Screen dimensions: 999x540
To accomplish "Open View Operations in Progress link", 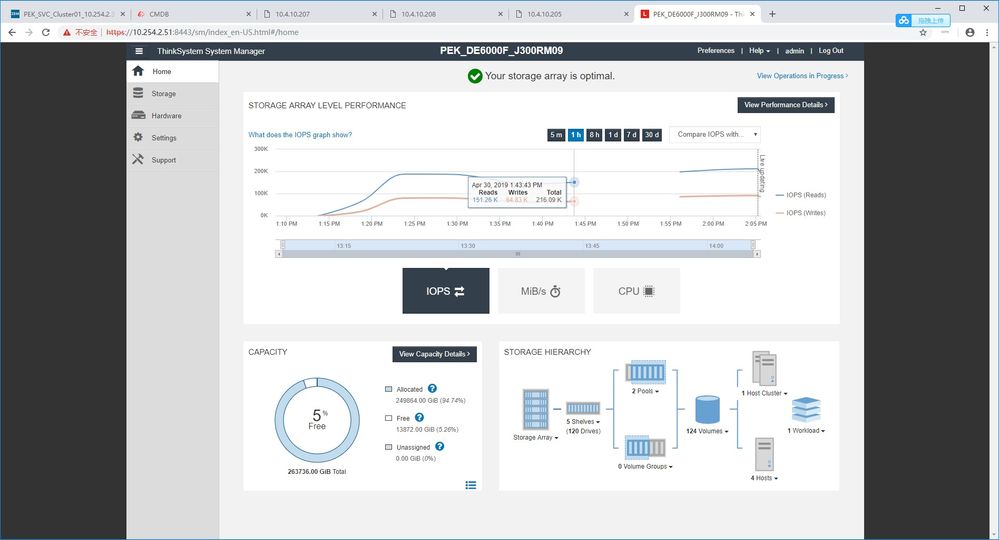I will (802, 76).
